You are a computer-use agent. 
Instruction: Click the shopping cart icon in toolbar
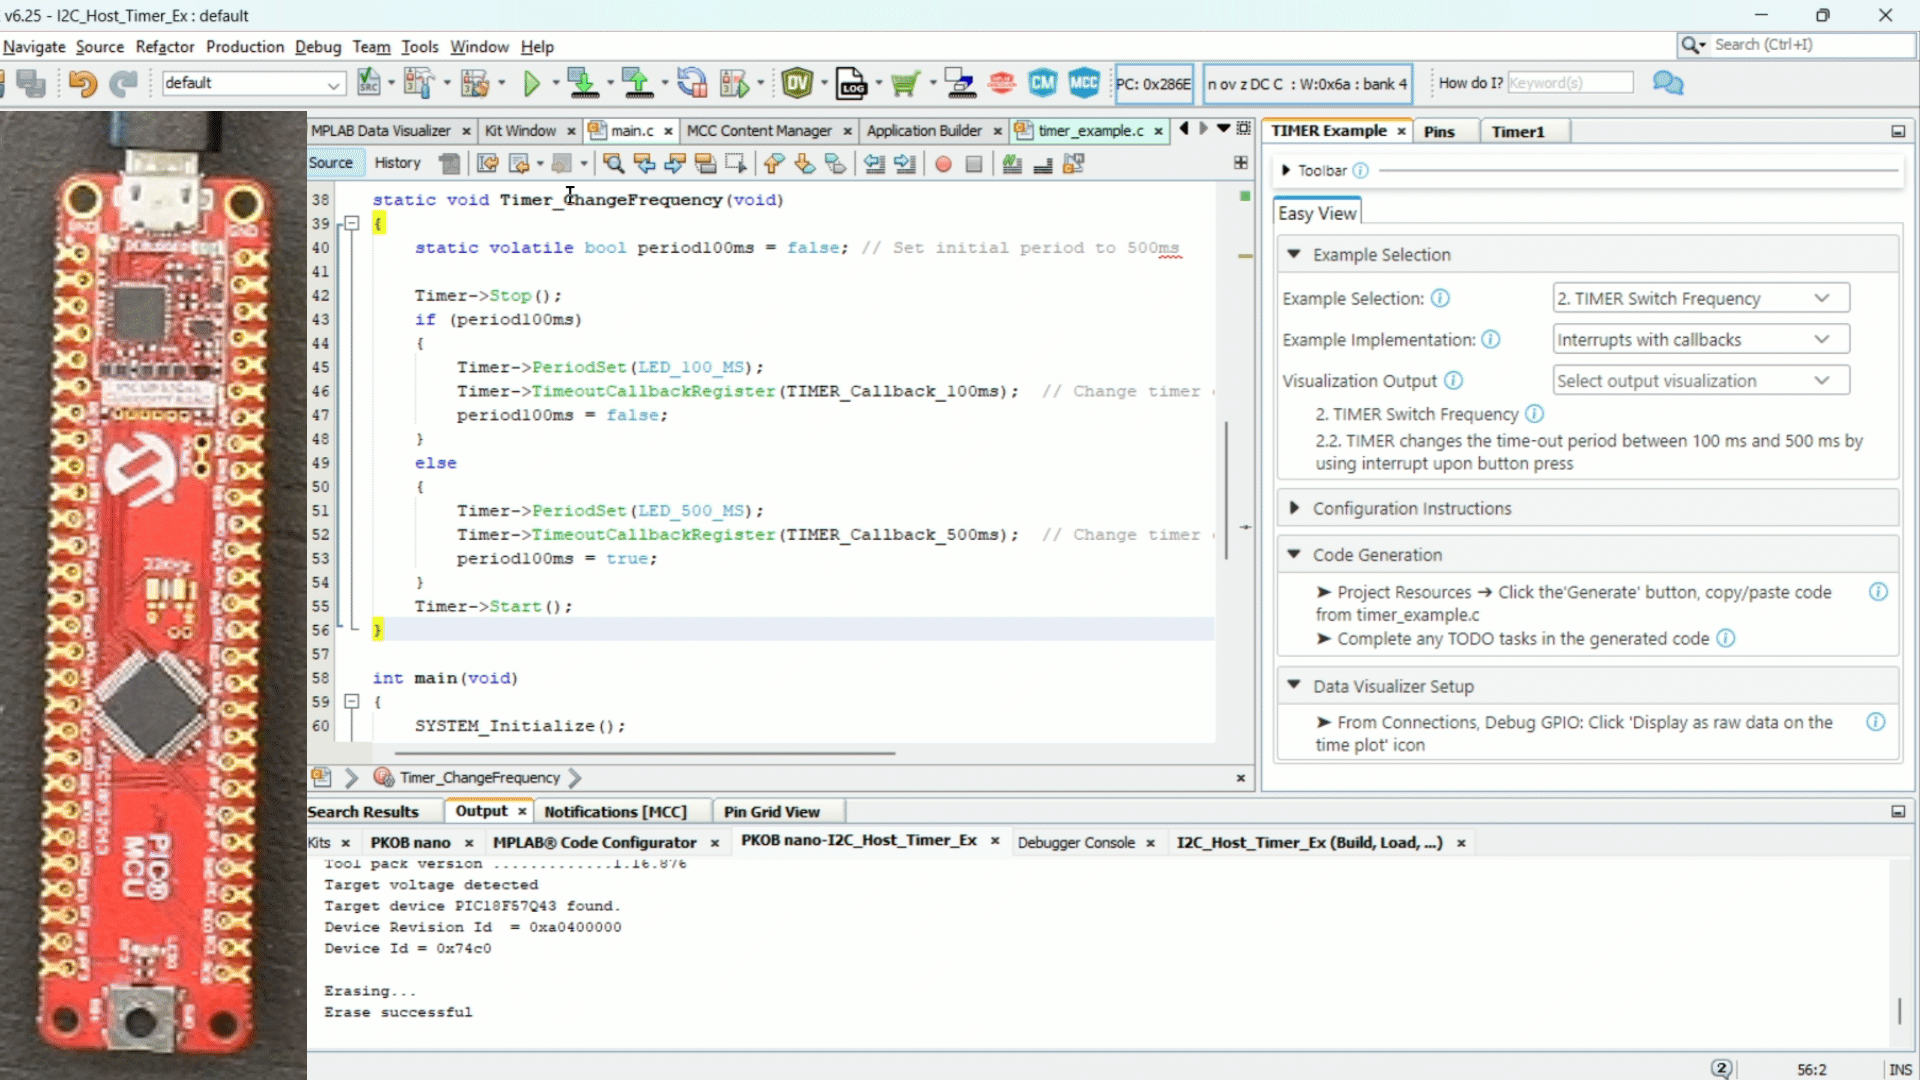pos(905,83)
